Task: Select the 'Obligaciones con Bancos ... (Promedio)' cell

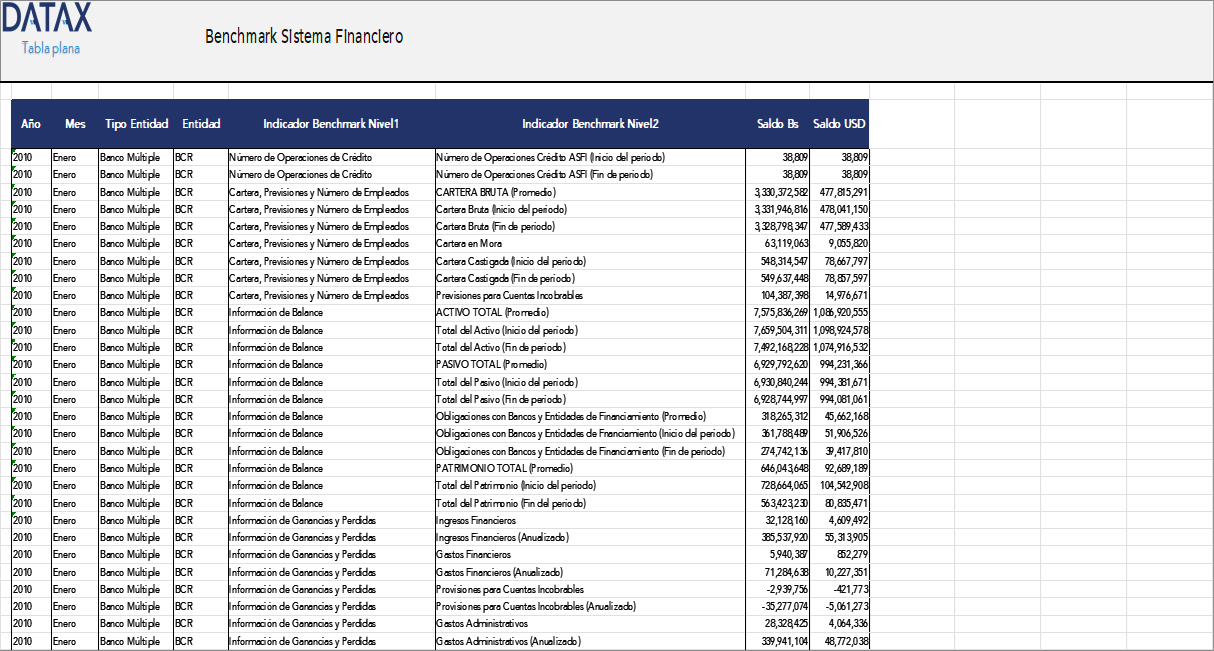Action: tap(590, 416)
